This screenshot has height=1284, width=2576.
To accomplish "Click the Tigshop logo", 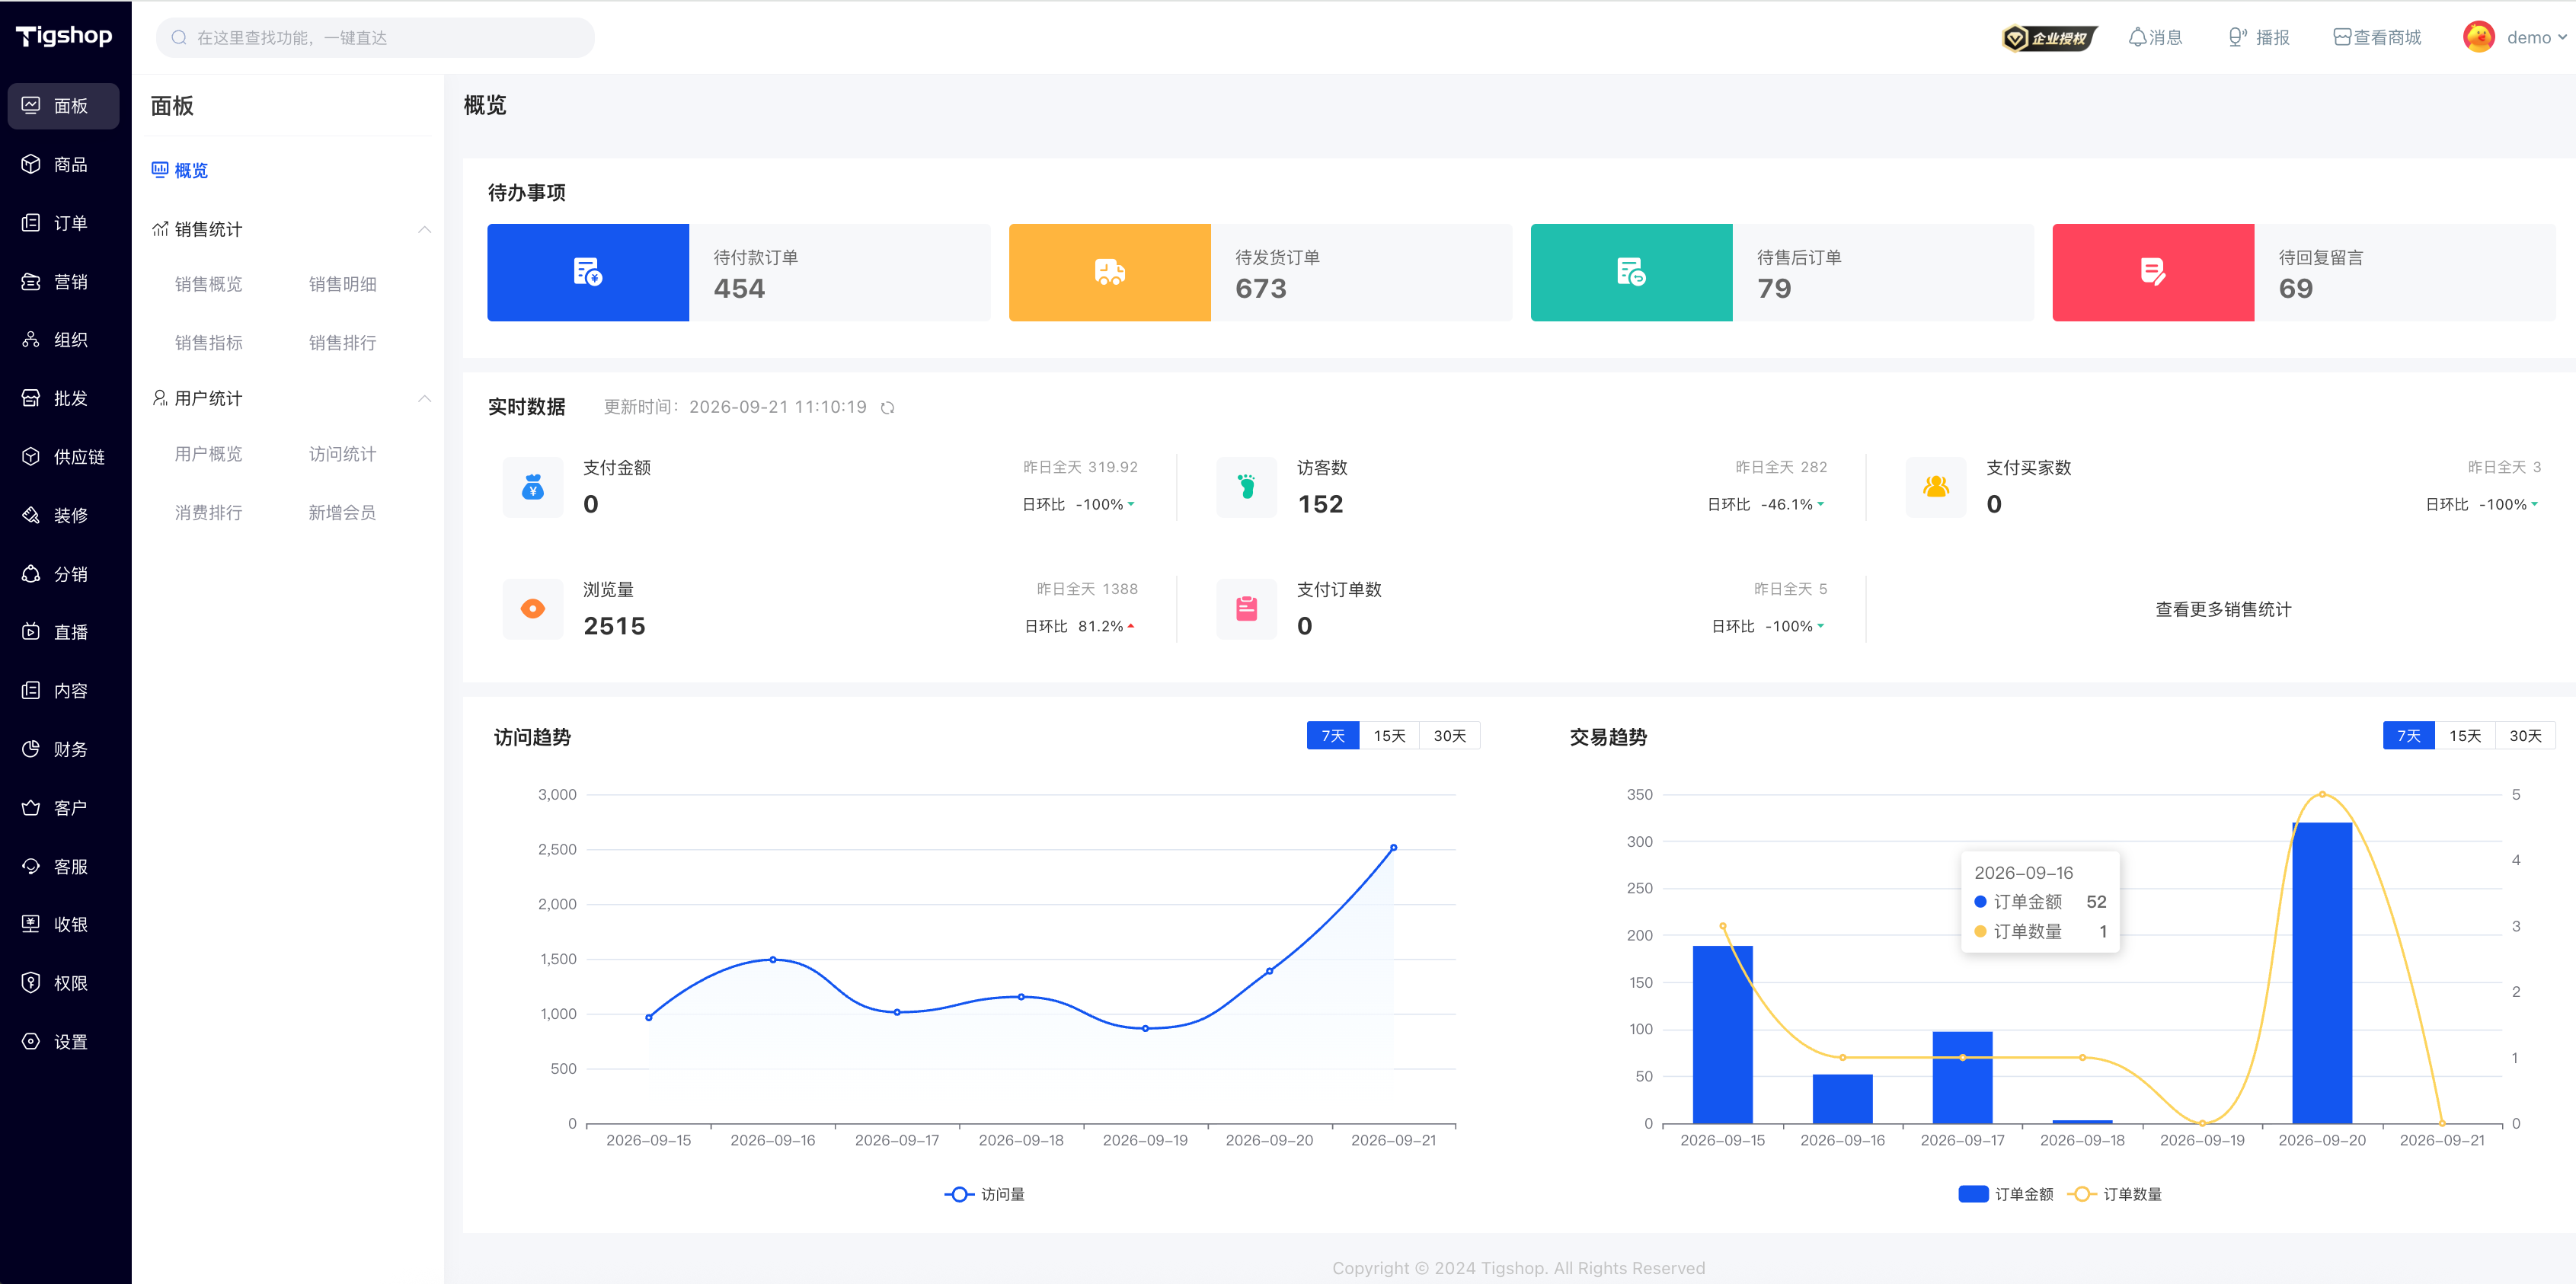I will coord(64,36).
